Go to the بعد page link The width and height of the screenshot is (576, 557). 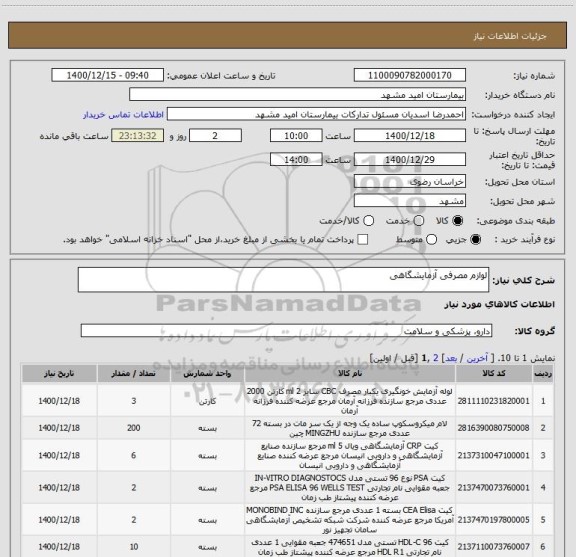point(451,358)
